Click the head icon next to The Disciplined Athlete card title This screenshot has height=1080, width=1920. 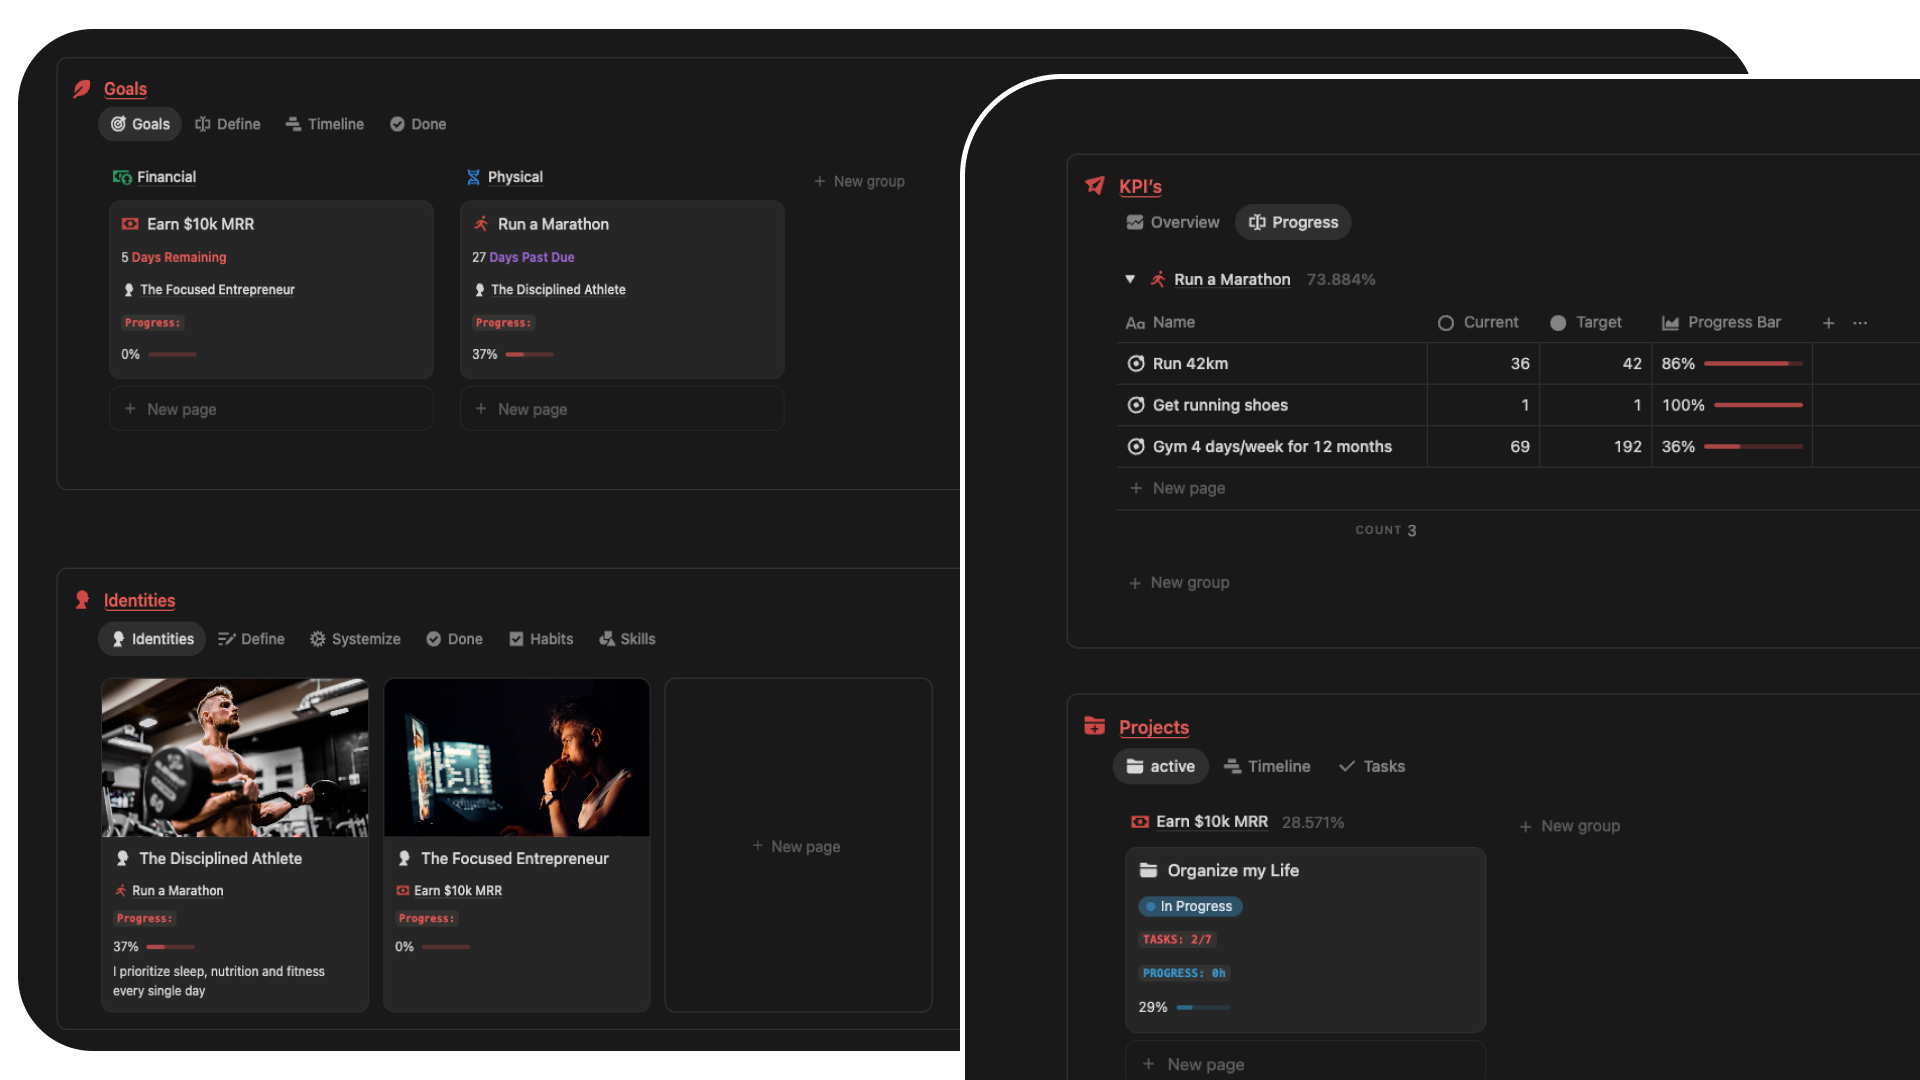click(122, 858)
